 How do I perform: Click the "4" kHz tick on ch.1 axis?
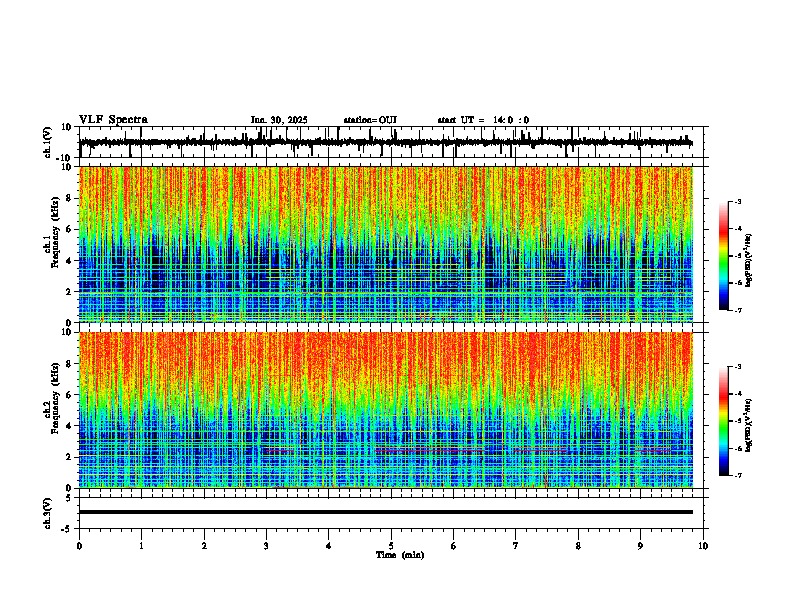(70, 261)
